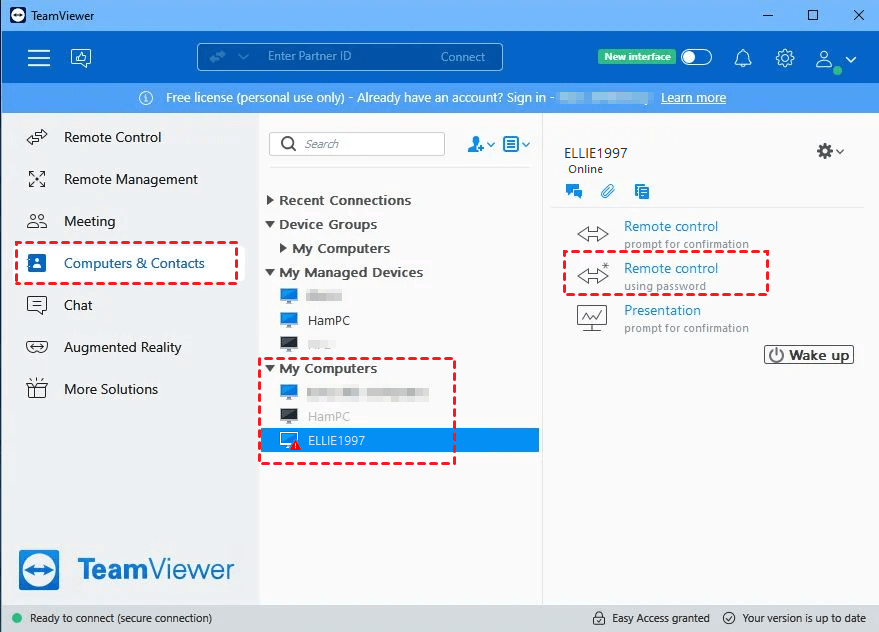Click the More Solutions gift icon

37,388
